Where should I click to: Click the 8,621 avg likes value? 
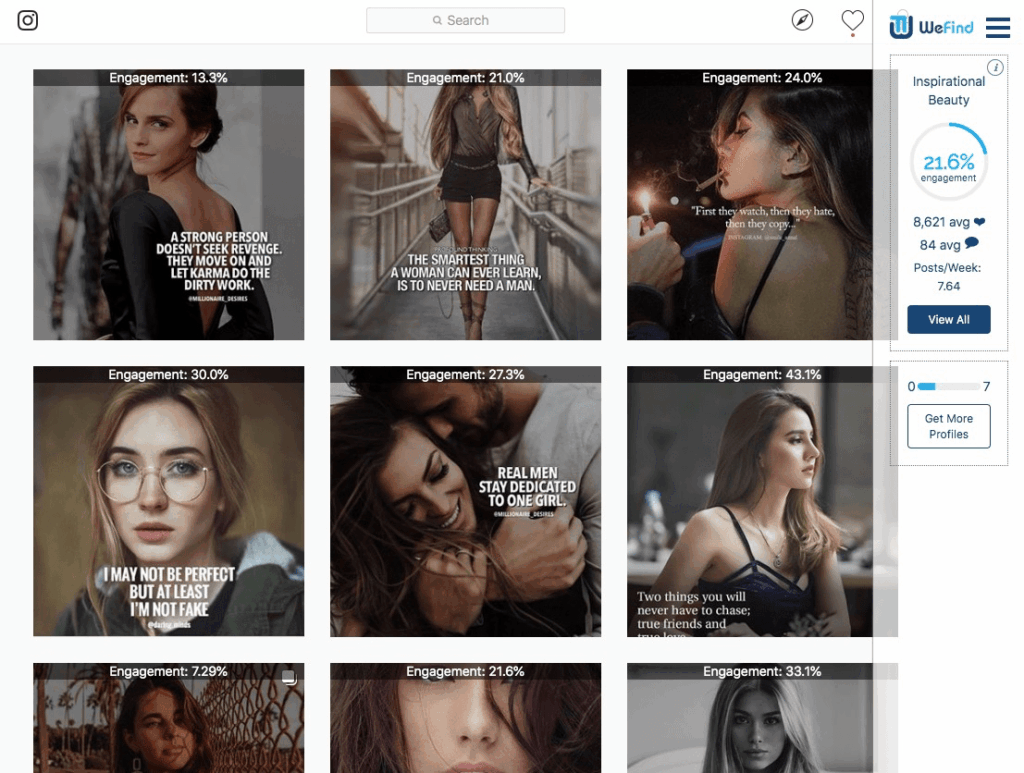[941, 222]
